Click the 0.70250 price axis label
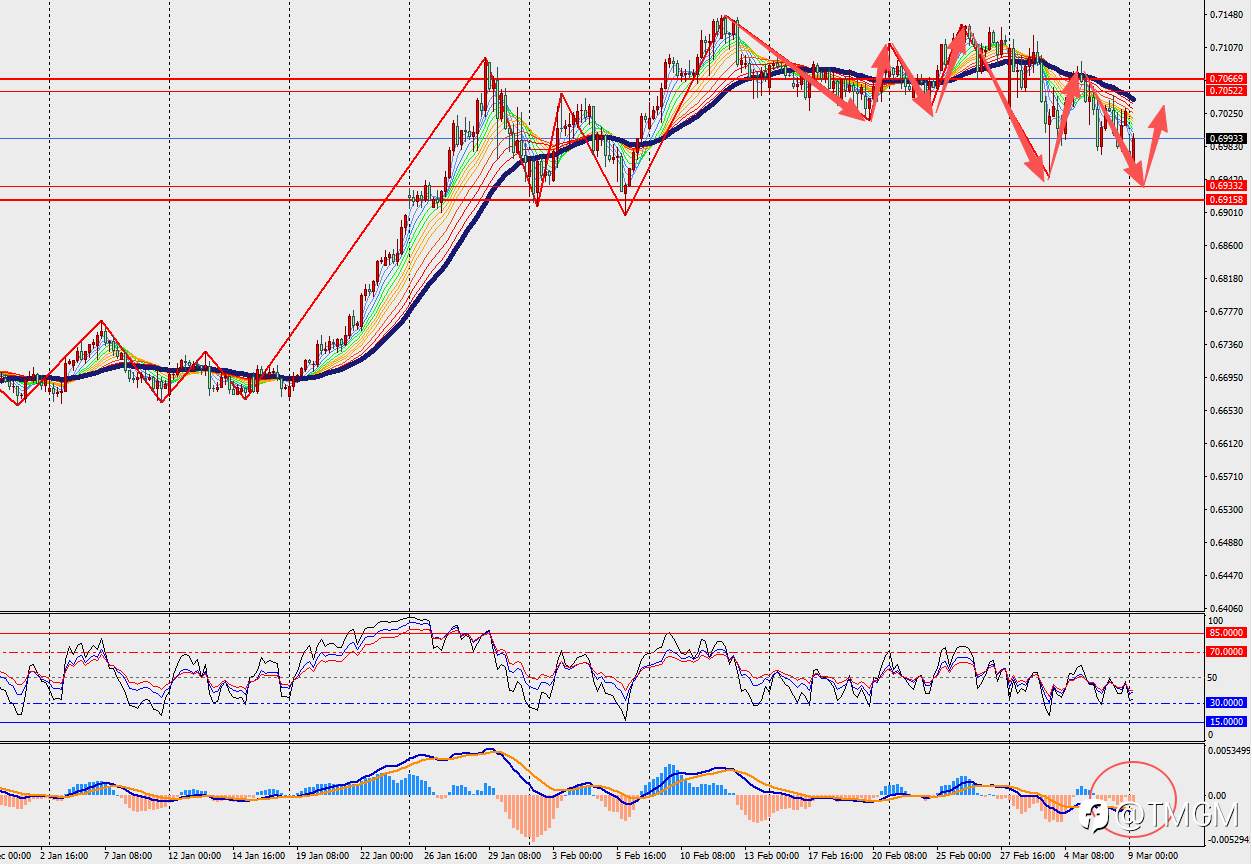Screen dimensions: 1252x864 1225,114
